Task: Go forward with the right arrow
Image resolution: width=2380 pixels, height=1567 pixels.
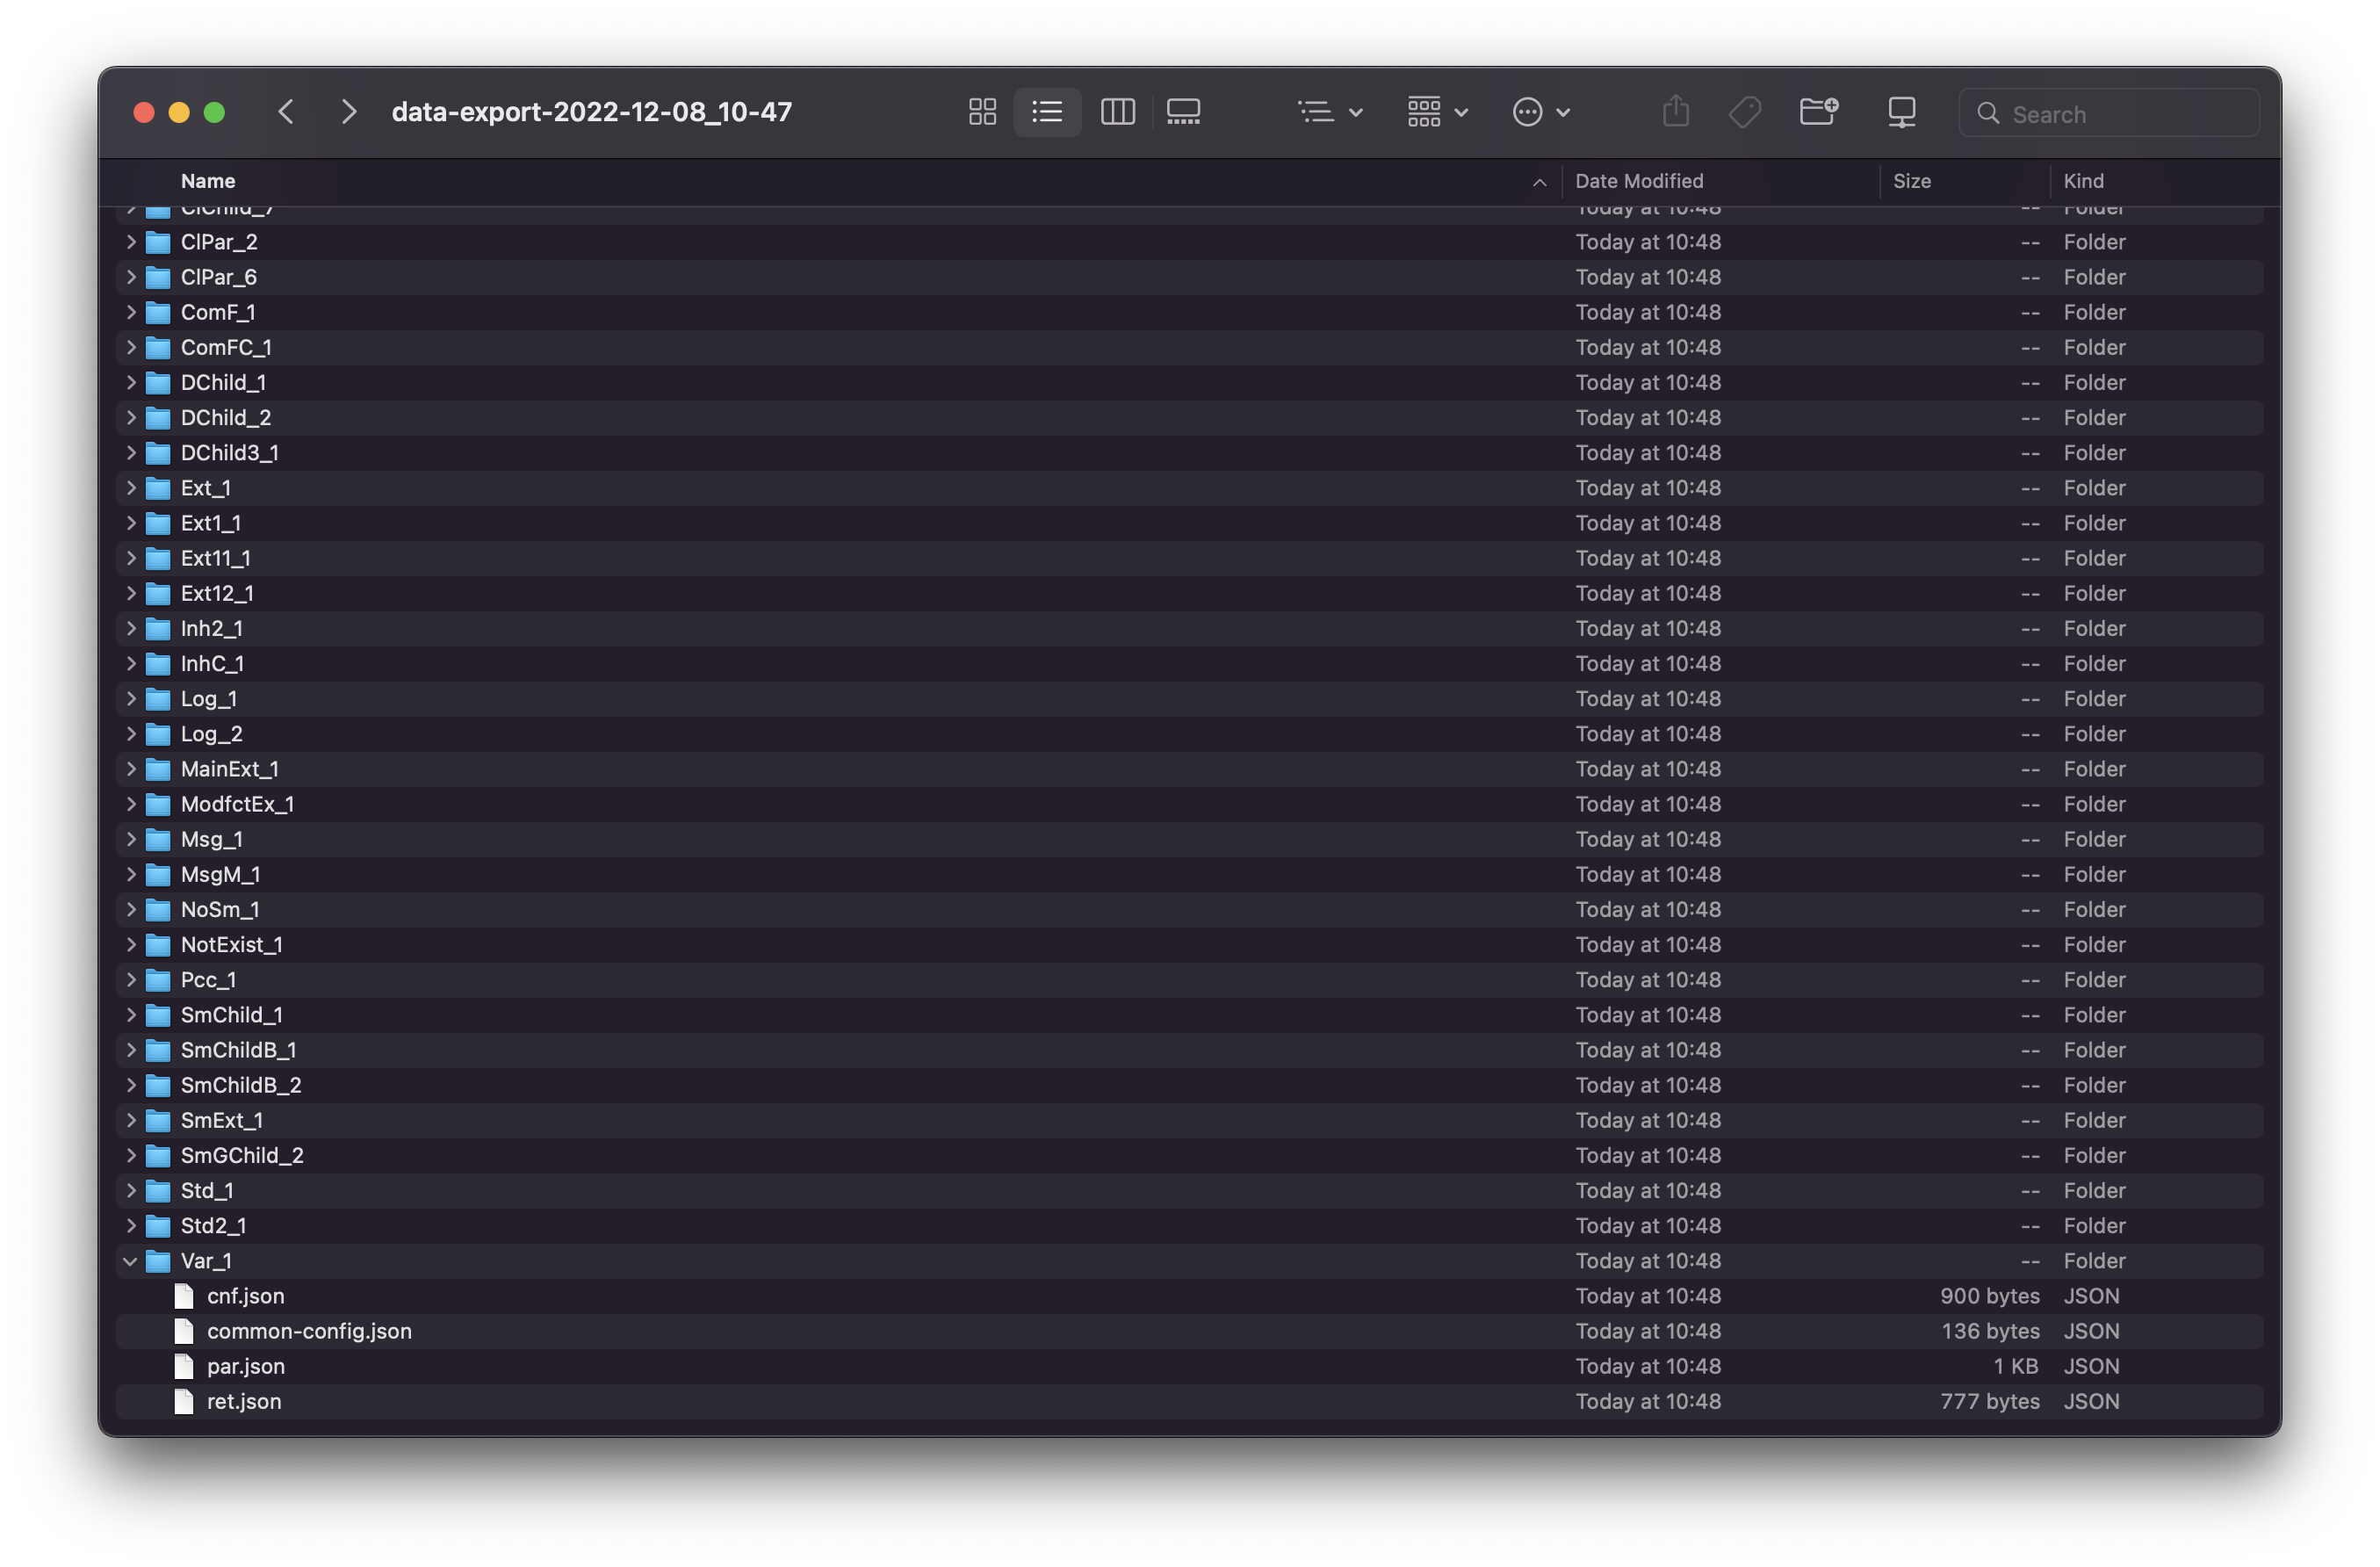Action: (x=348, y=112)
